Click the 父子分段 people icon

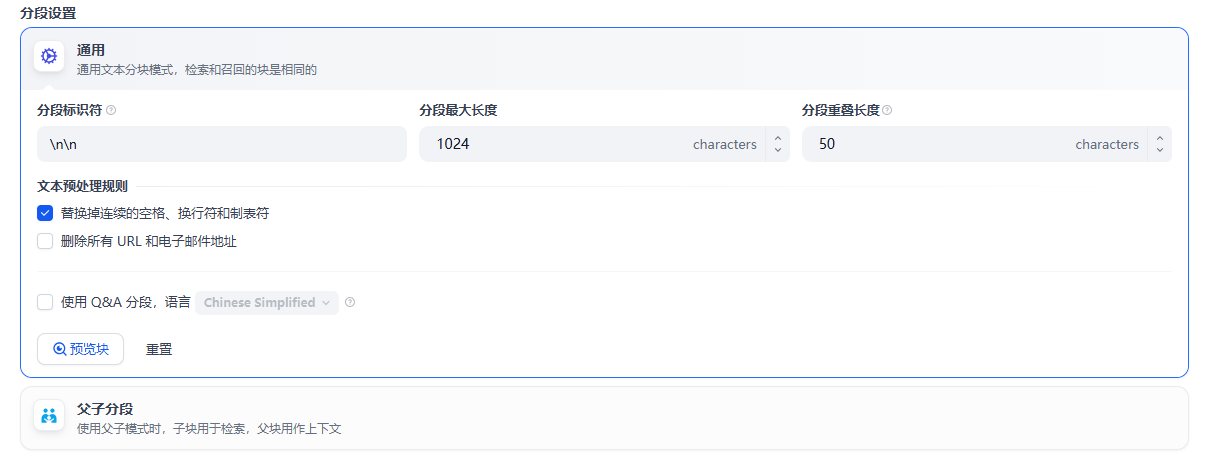(x=49, y=416)
